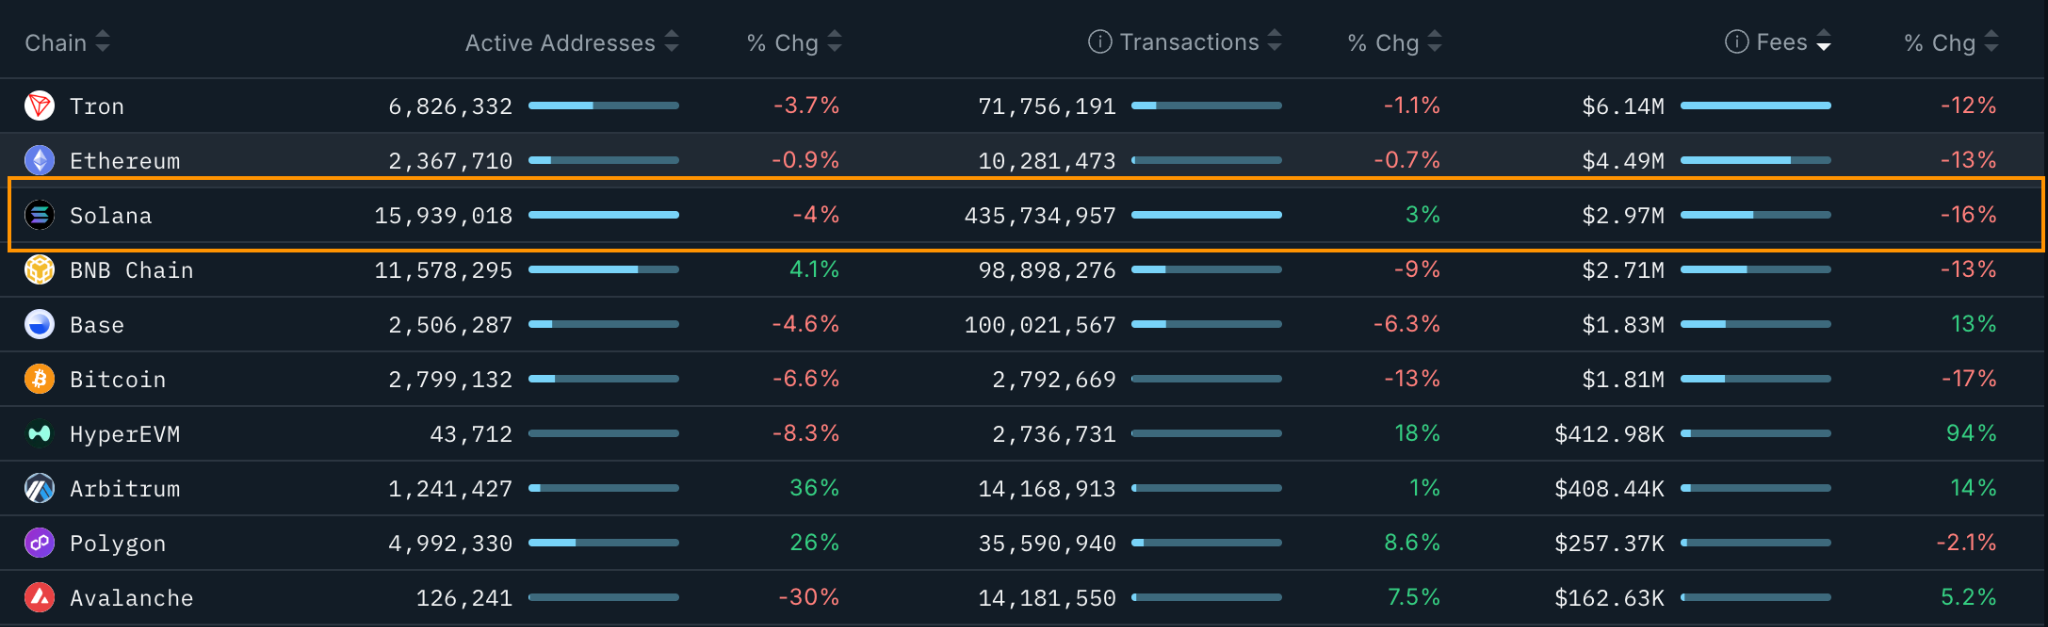
Task: Select Polygon fees value $257.37K
Action: click(1609, 544)
